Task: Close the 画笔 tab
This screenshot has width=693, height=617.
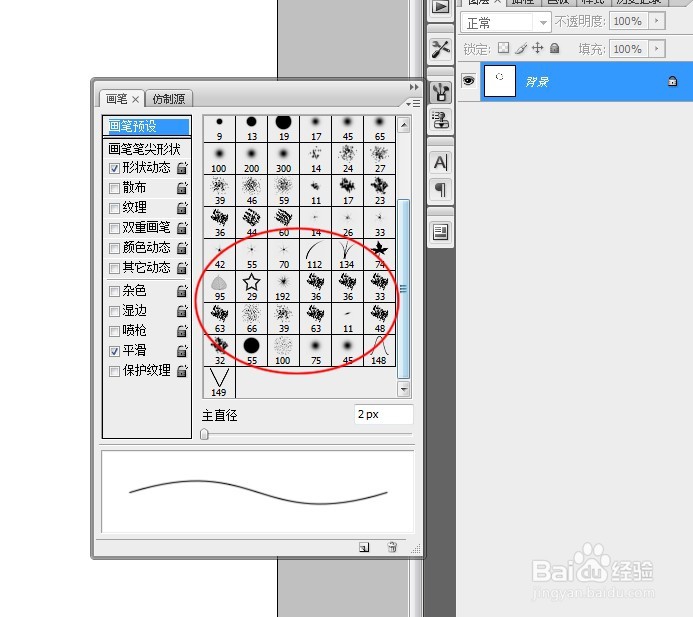Action: [136, 99]
